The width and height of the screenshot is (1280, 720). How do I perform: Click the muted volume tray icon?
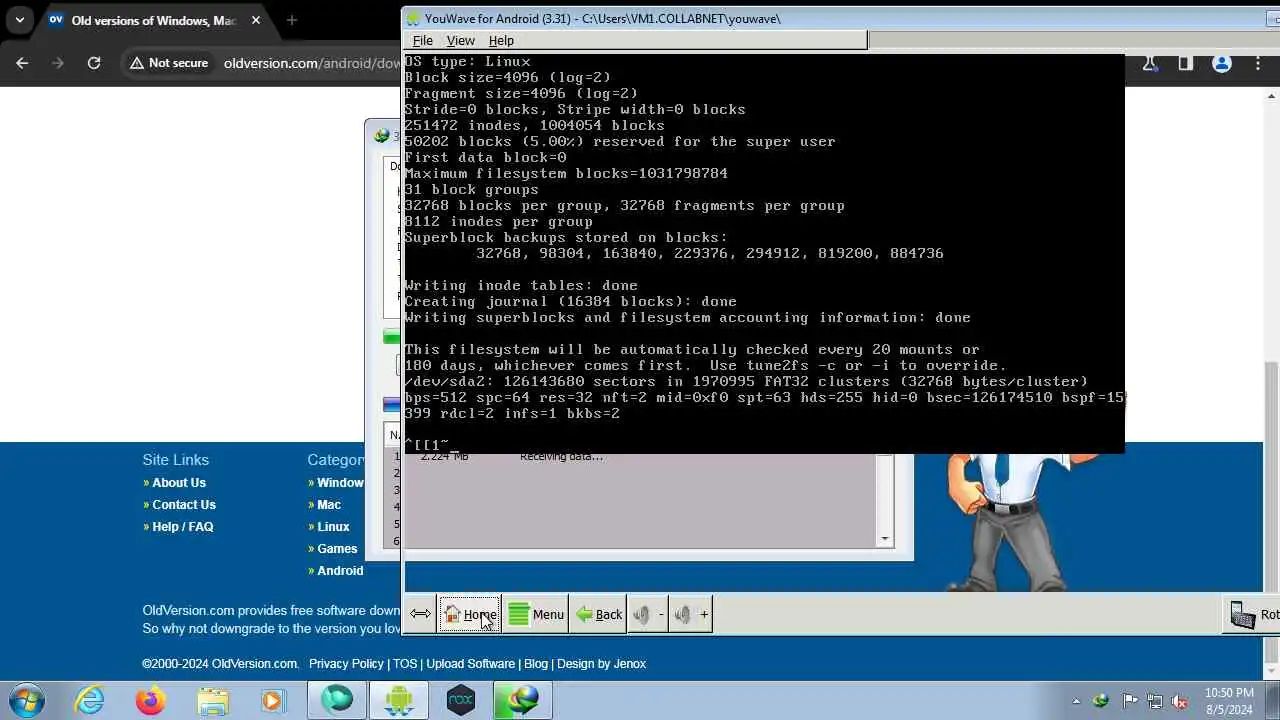point(1180,701)
